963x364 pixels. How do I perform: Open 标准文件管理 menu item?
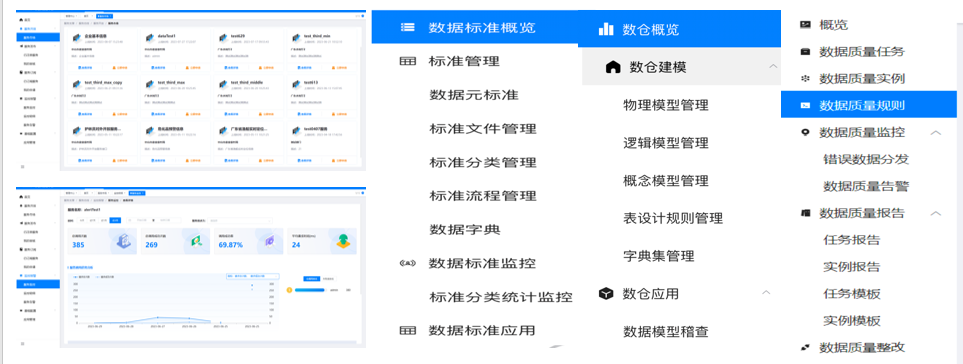(483, 129)
